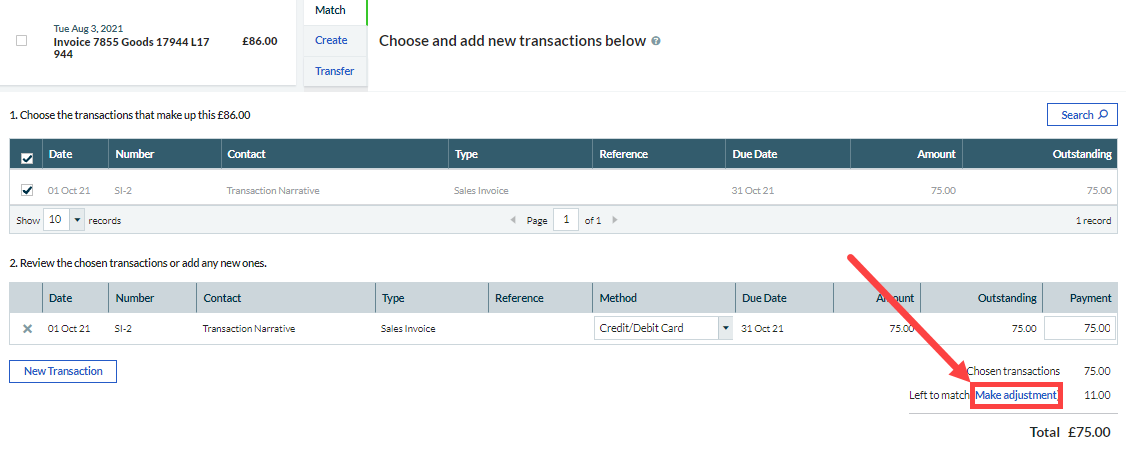Switch to the Match tab
1126x461 pixels.
330,10
